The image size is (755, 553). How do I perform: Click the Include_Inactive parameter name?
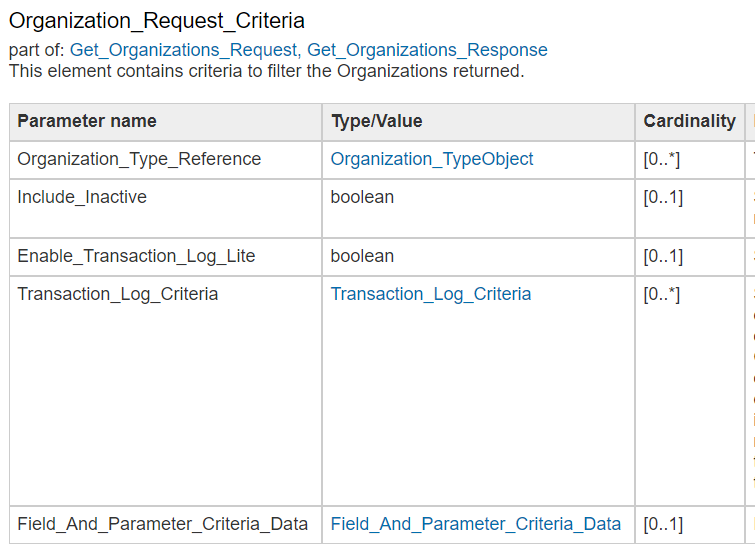(82, 197)
